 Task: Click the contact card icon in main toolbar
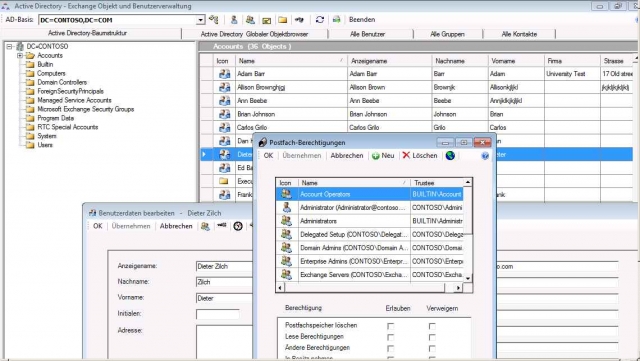[x=267, y=20]
